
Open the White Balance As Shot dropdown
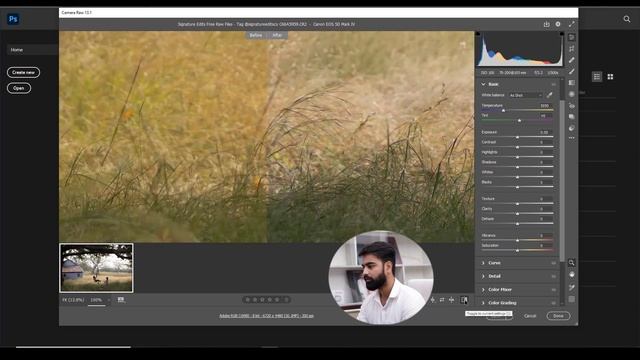[525, 95]
